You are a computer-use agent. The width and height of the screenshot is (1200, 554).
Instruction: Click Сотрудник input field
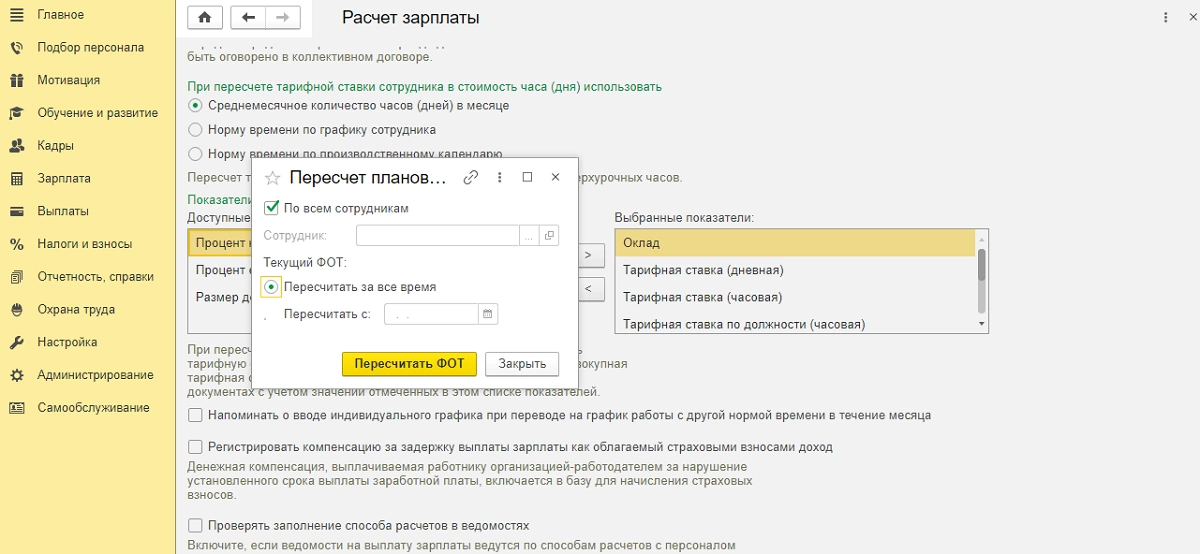click(438, 236)
